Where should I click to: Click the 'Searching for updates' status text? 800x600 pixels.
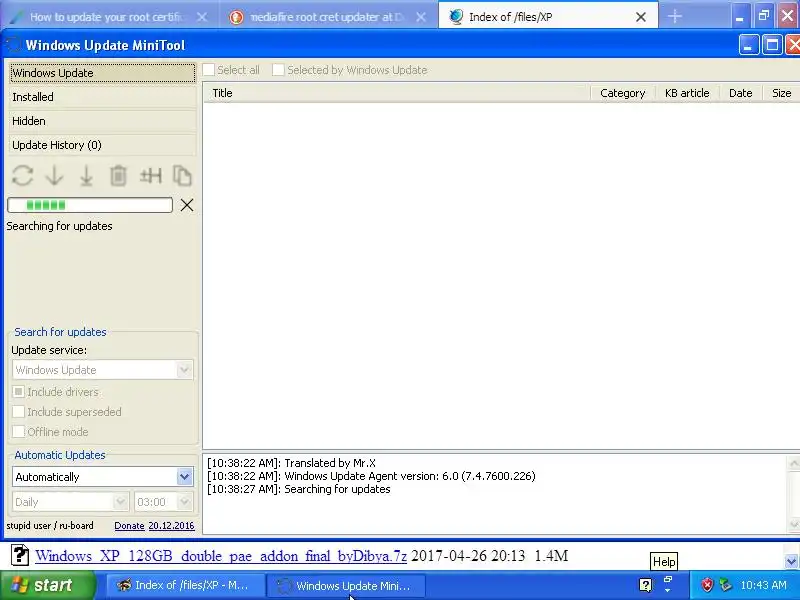59,226
